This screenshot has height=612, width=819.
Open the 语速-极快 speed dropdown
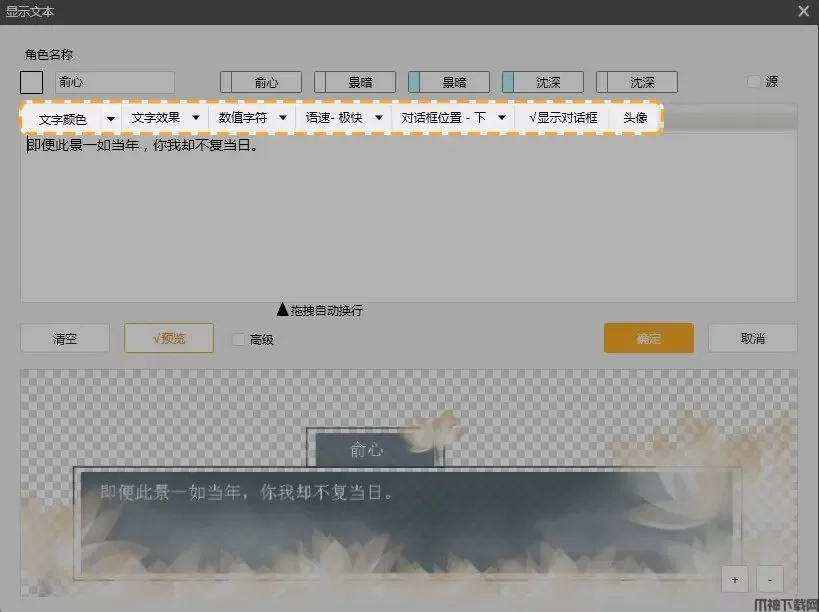click(x=379, y=118)
